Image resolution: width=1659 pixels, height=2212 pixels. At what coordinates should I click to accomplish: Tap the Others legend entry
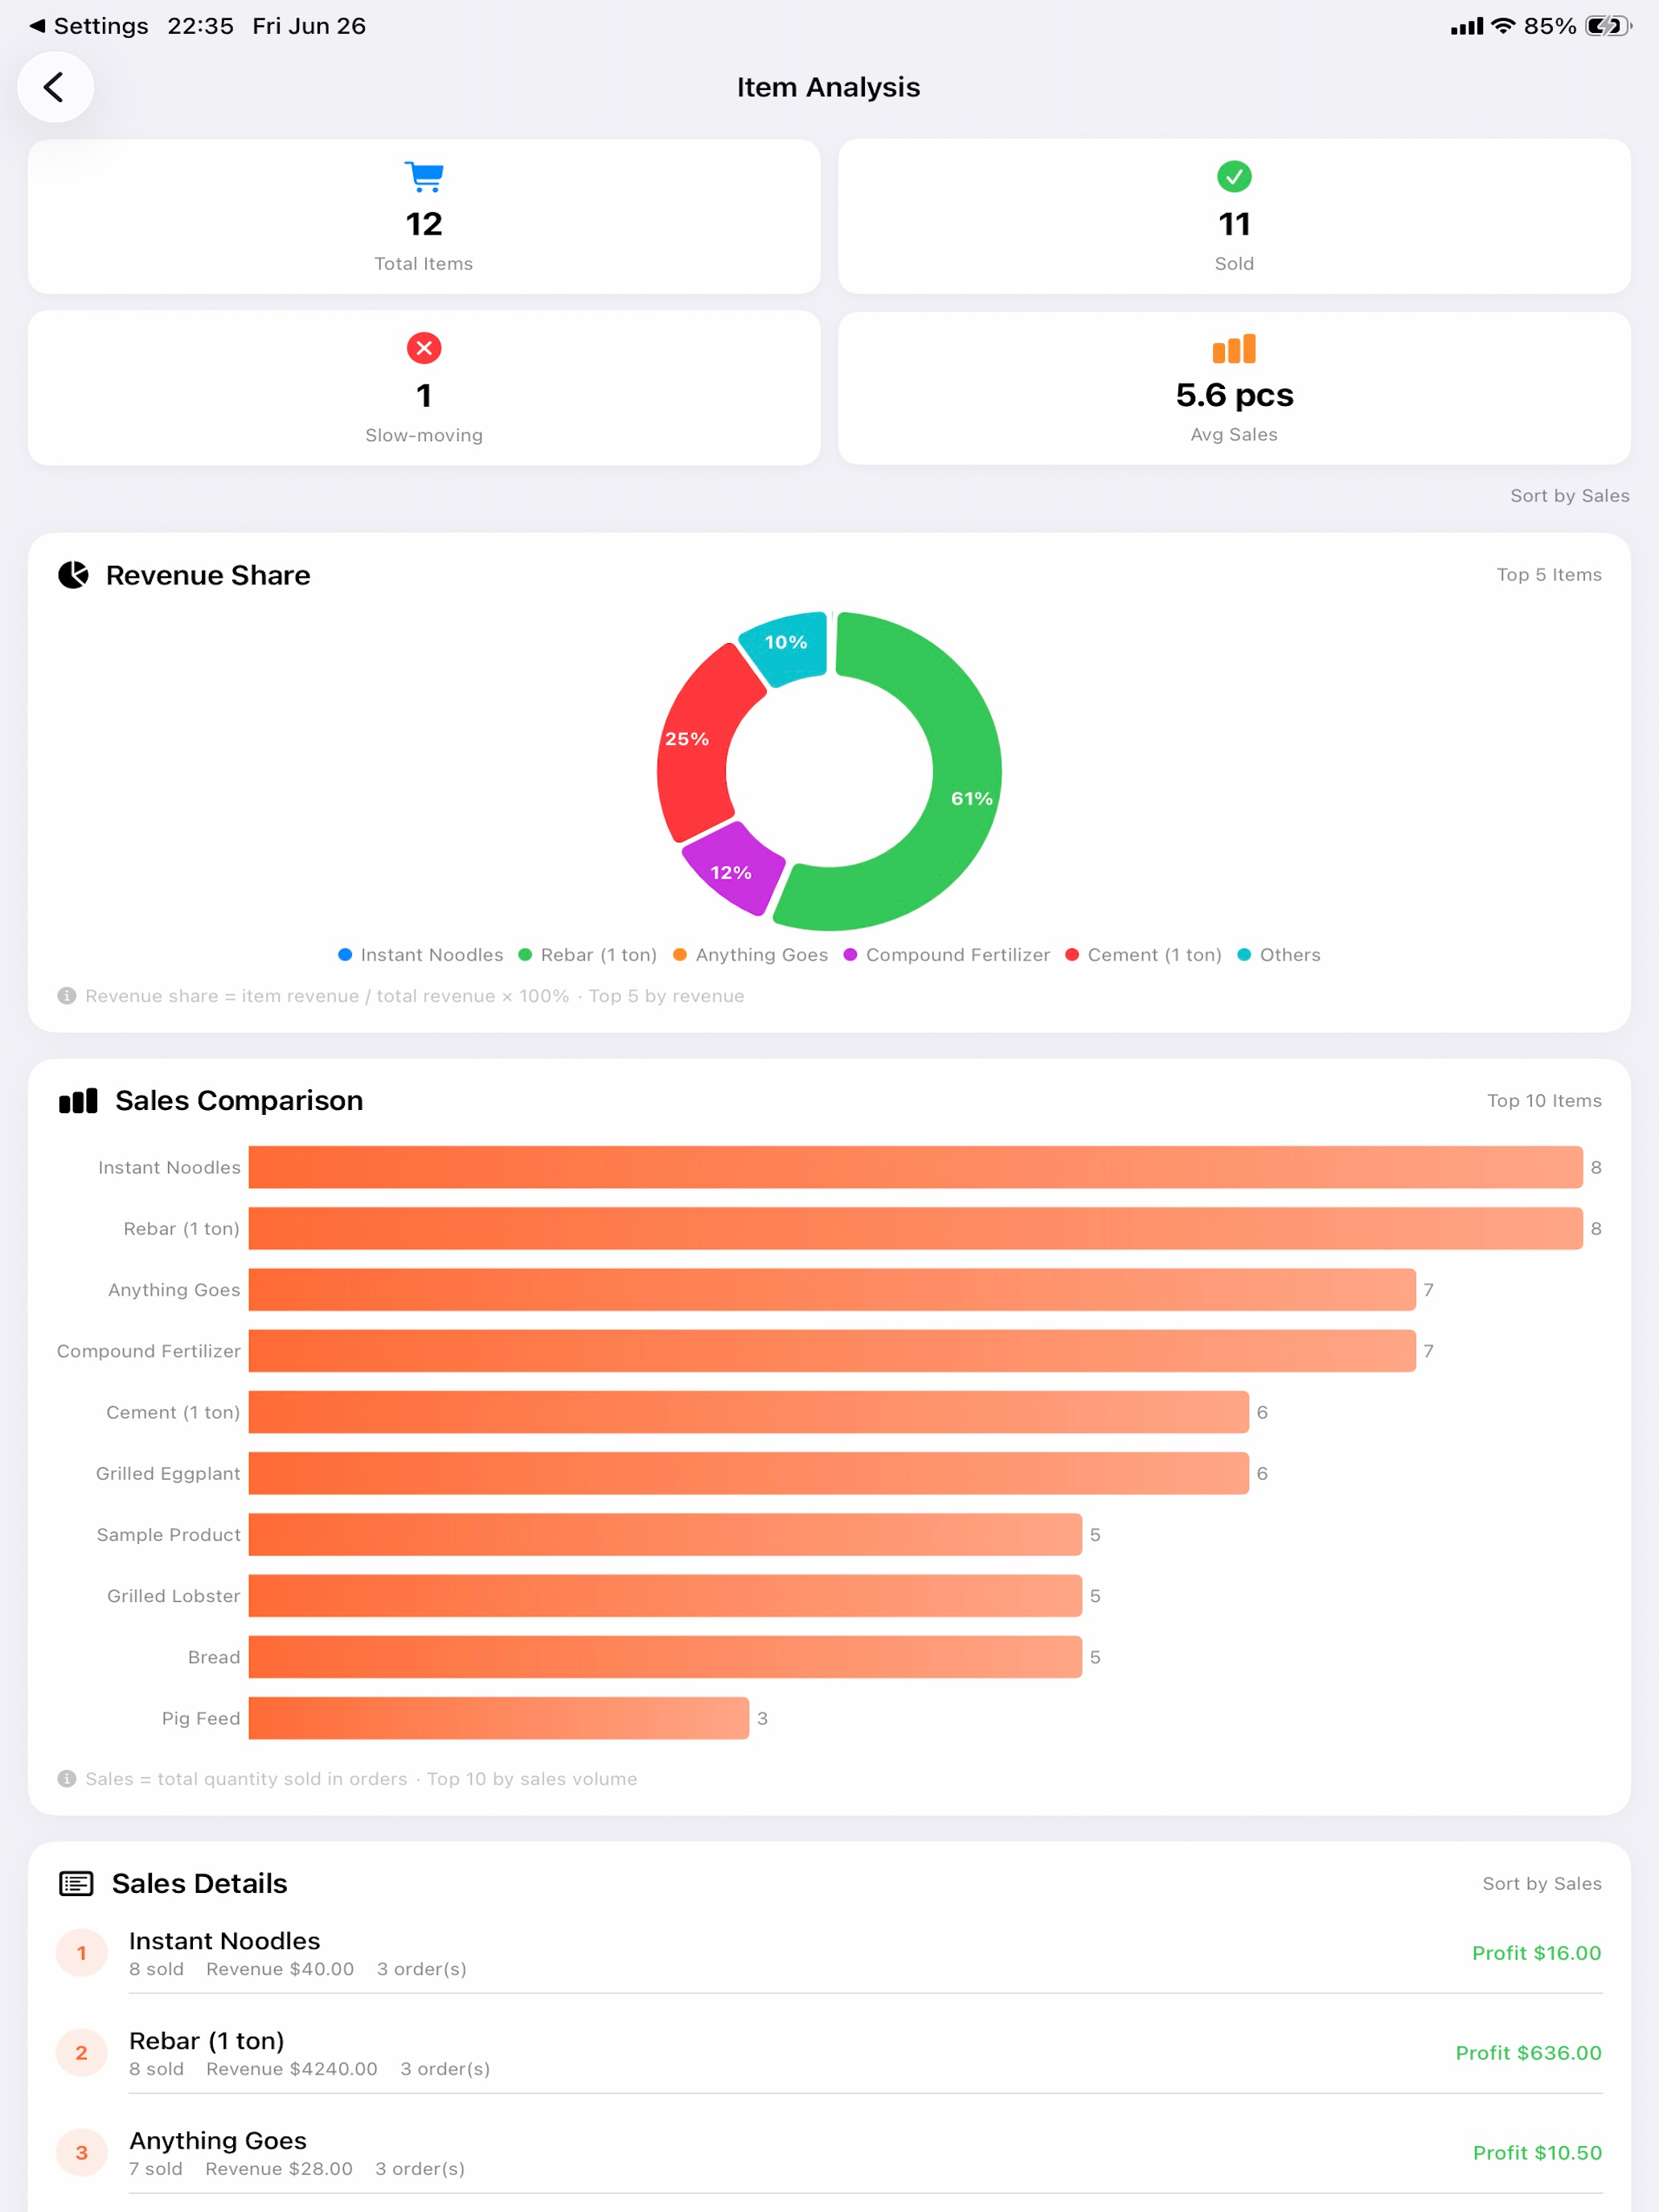[x=1279, y=955]
